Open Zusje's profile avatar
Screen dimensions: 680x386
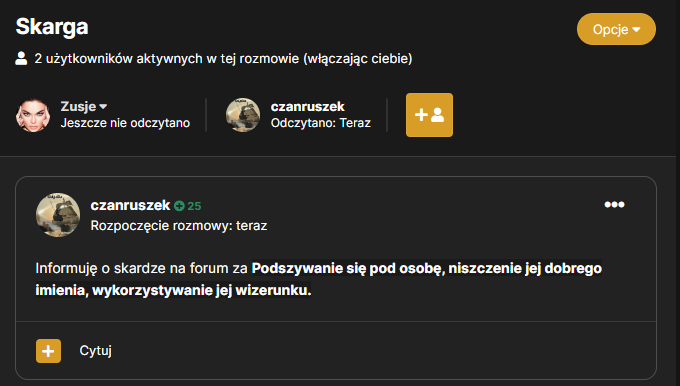click(x=33, y=115)
